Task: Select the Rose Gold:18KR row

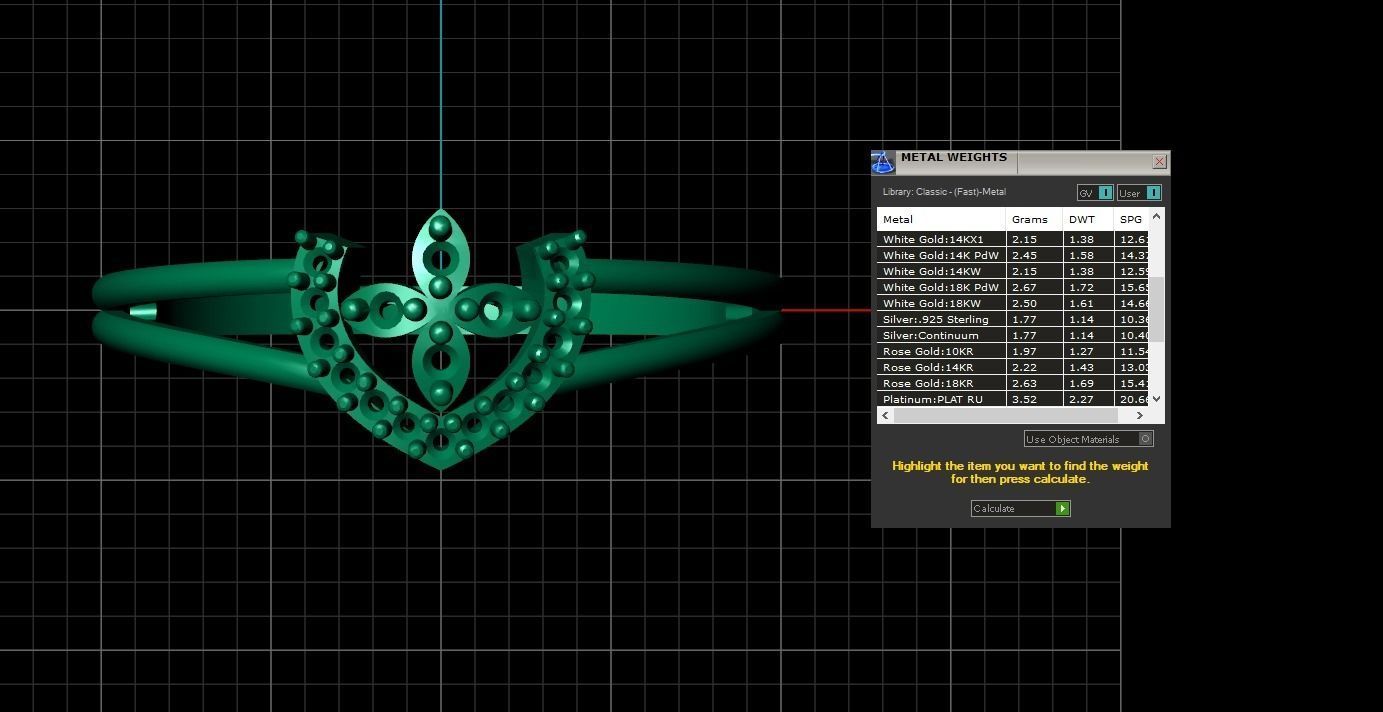Action: [1013, 383]
